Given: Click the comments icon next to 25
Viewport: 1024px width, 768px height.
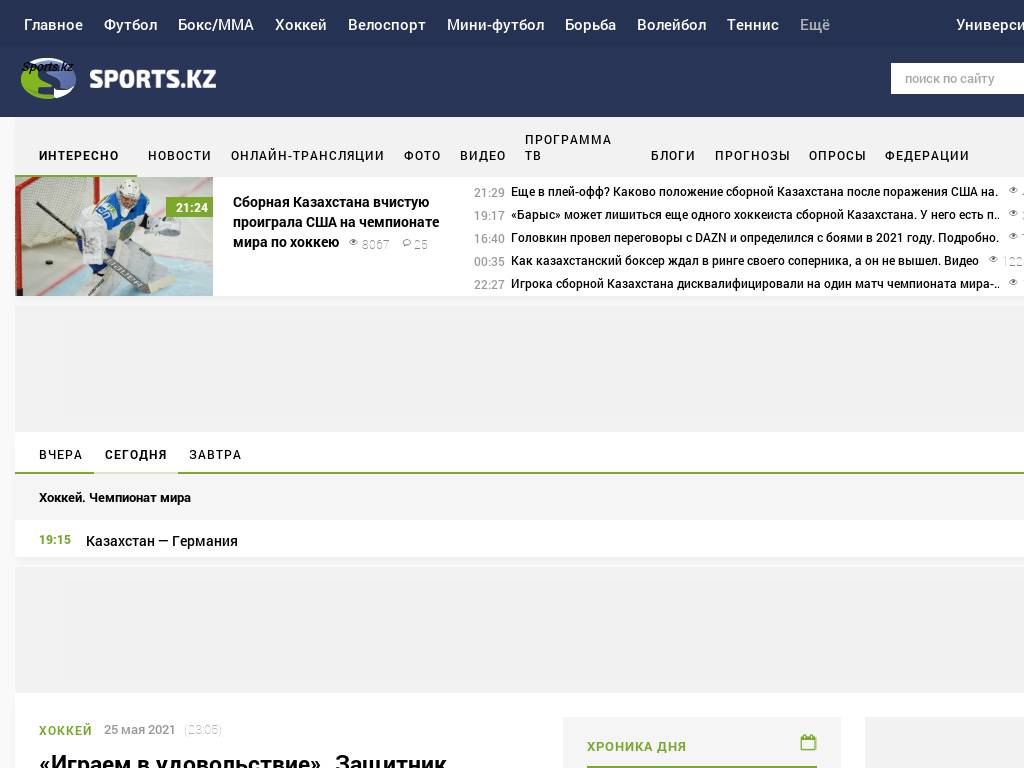Looking at the screenshot, I should (x=407, y=243).
